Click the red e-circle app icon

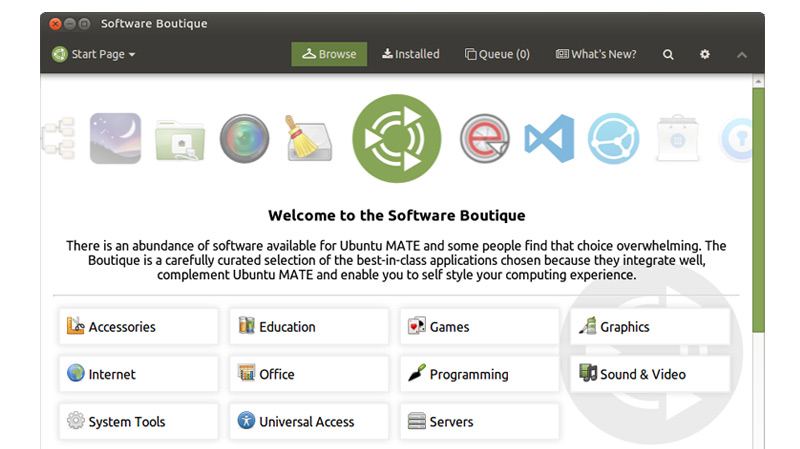tap(485, 138)
